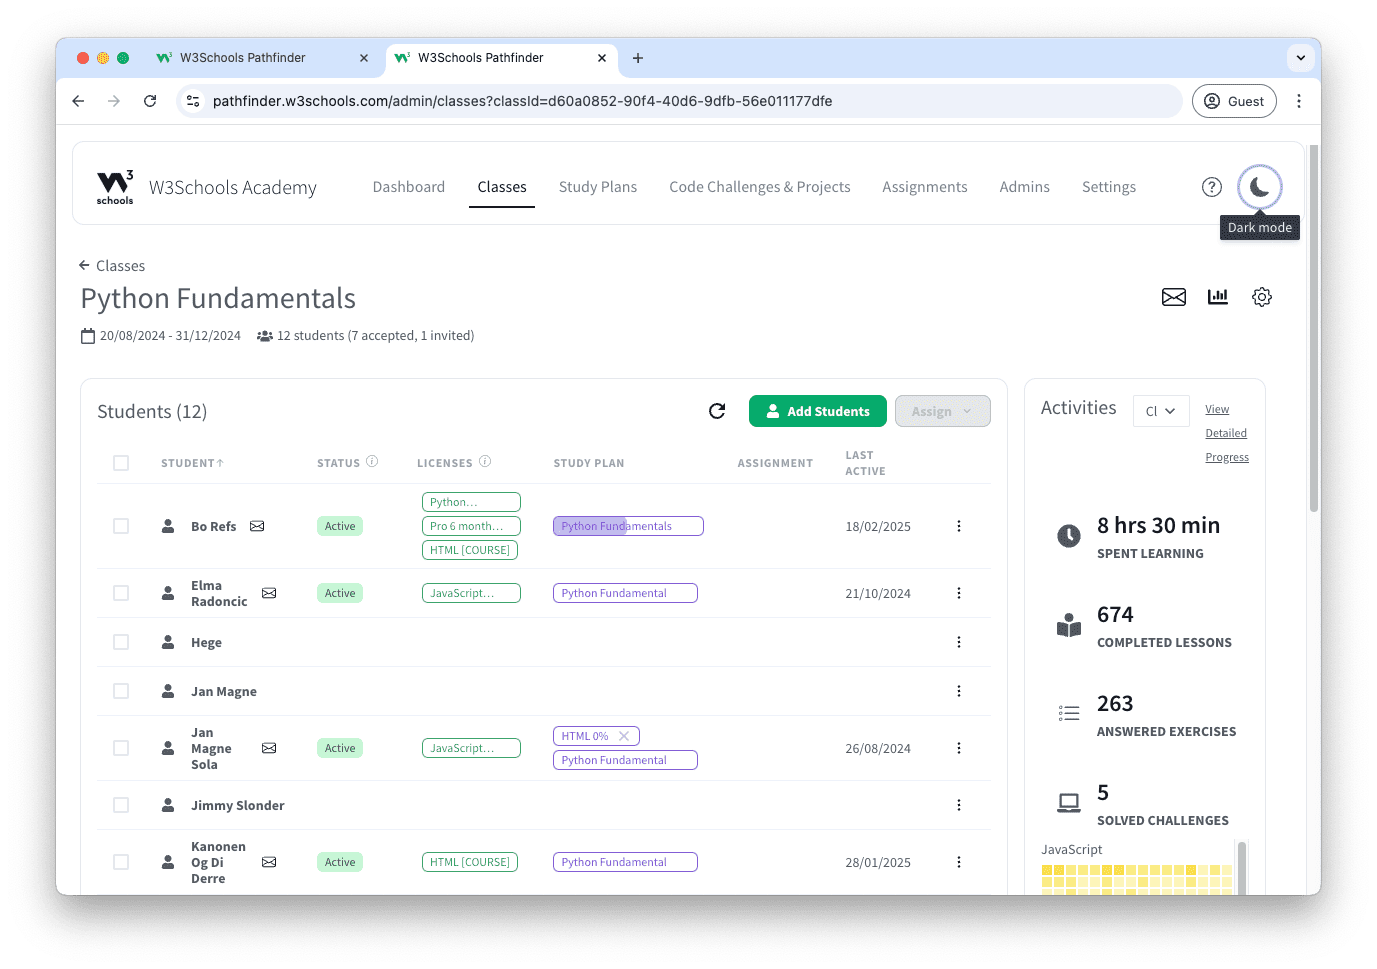Click the class email envelope icon

pos(1173,297)
